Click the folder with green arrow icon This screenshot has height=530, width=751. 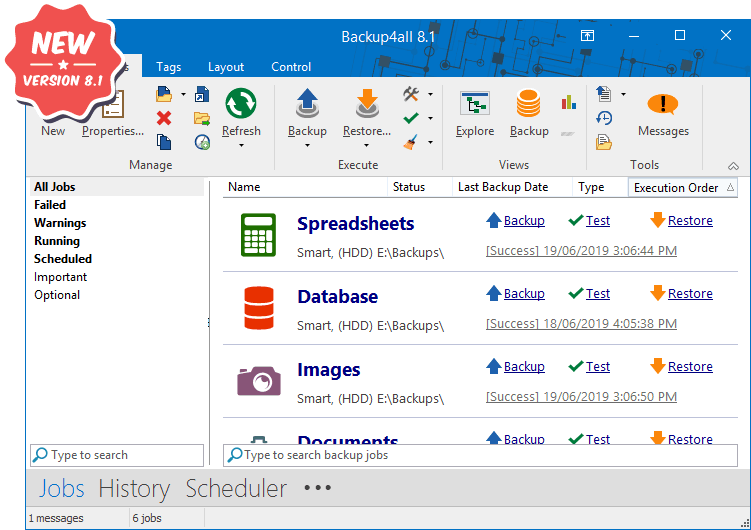(202, 118)
